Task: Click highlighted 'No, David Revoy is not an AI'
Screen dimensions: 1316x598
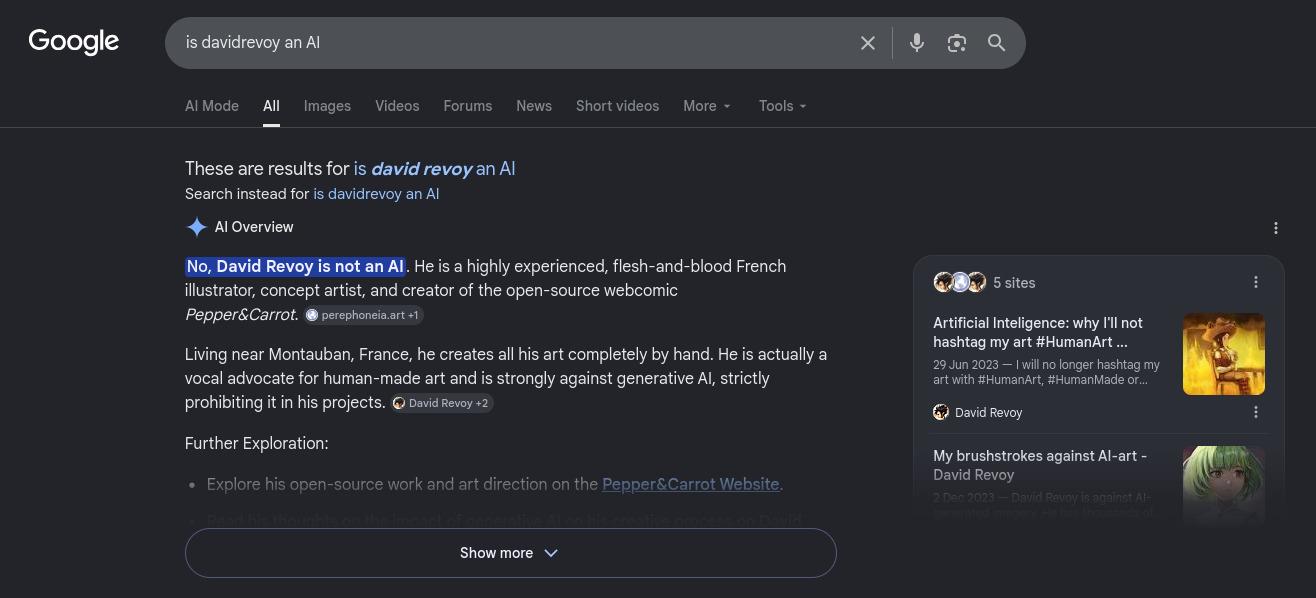Action: point(296,266)
